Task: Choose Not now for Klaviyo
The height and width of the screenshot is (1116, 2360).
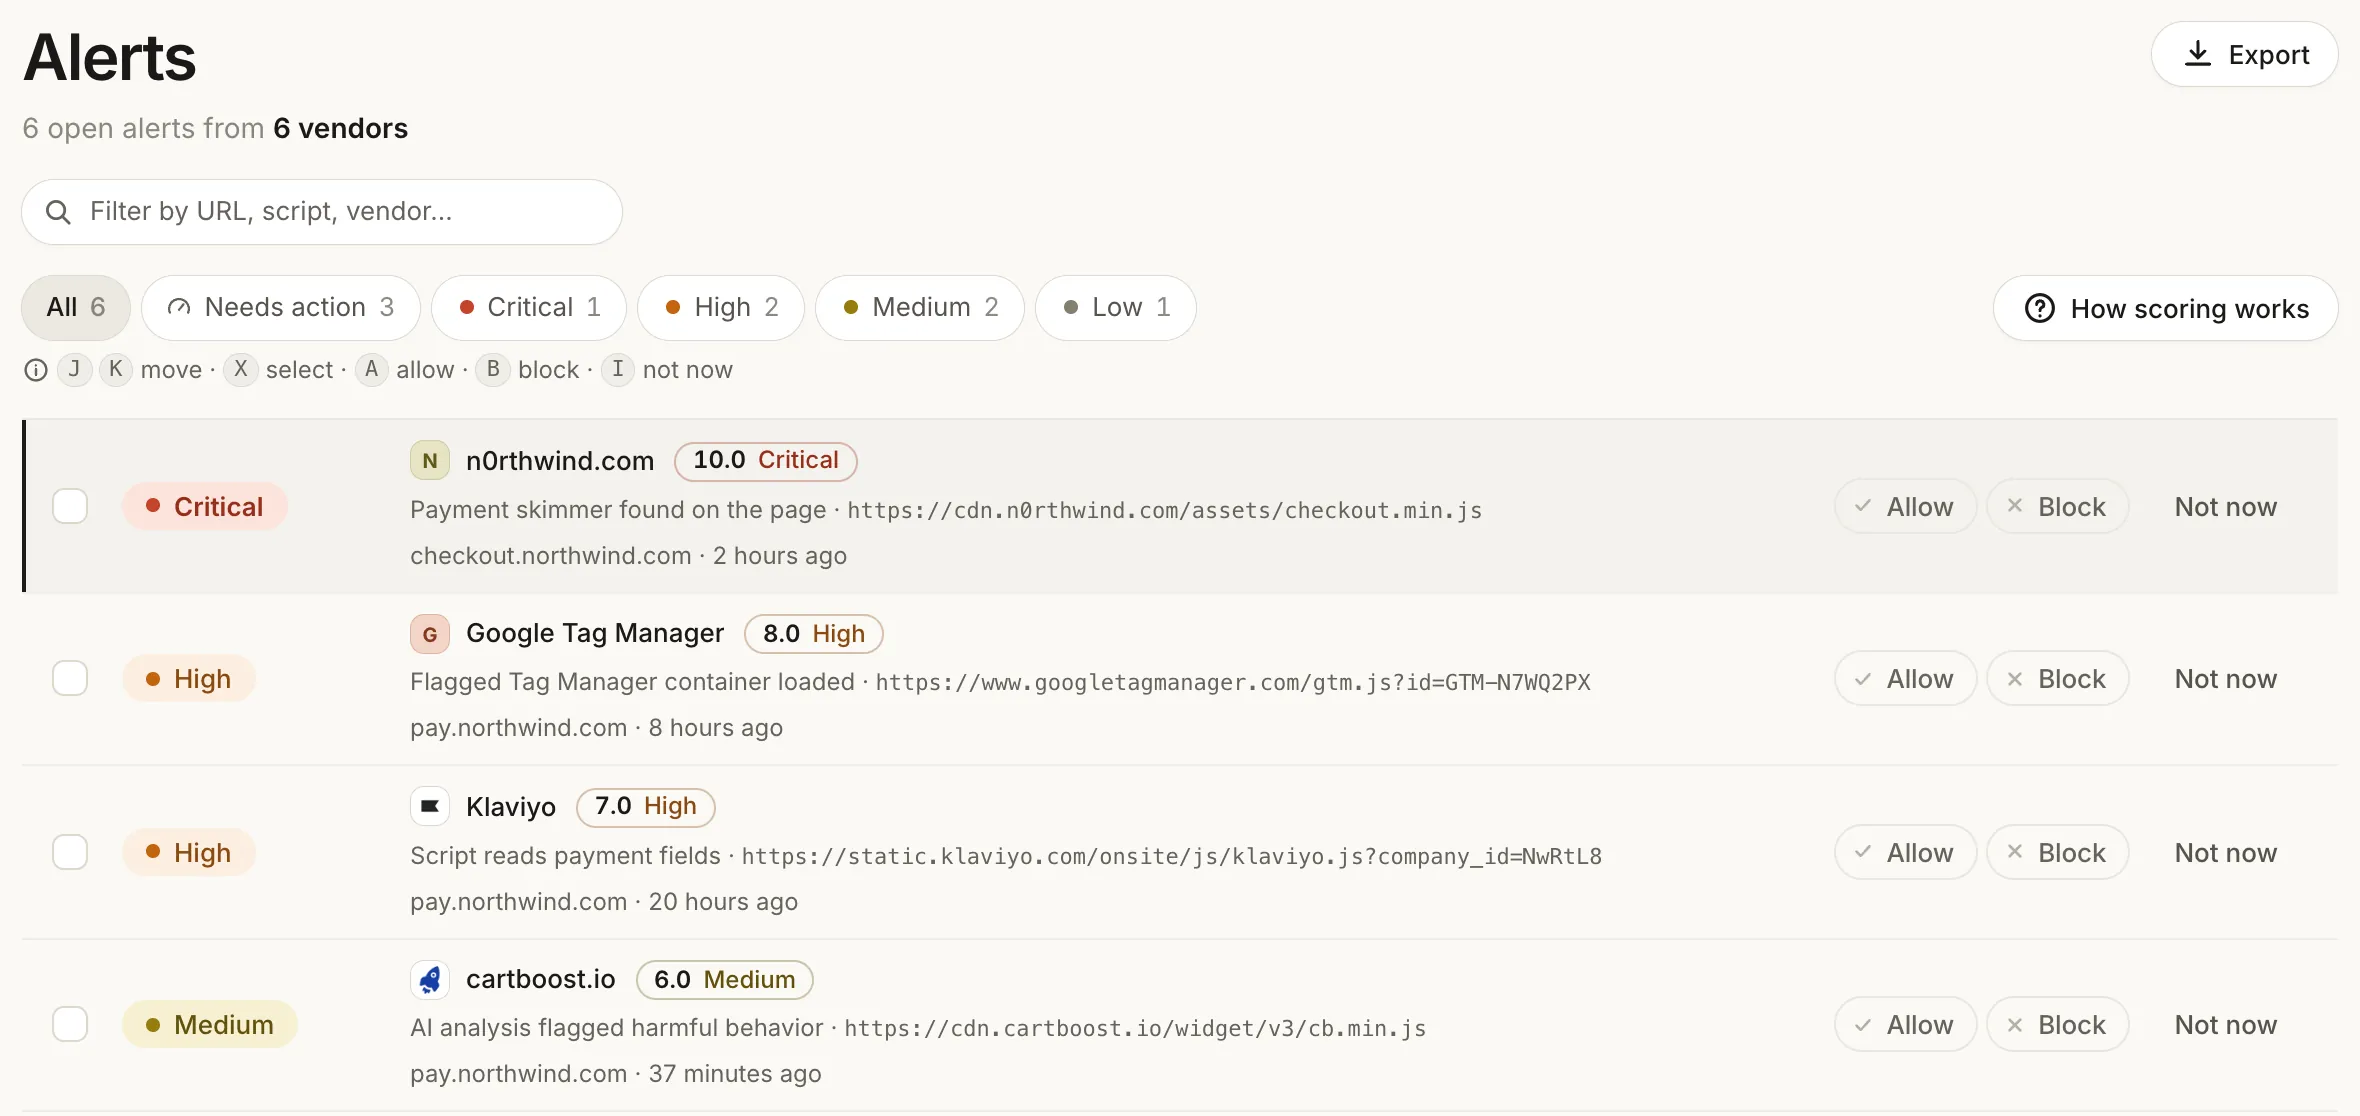Action: (2226, 853)
